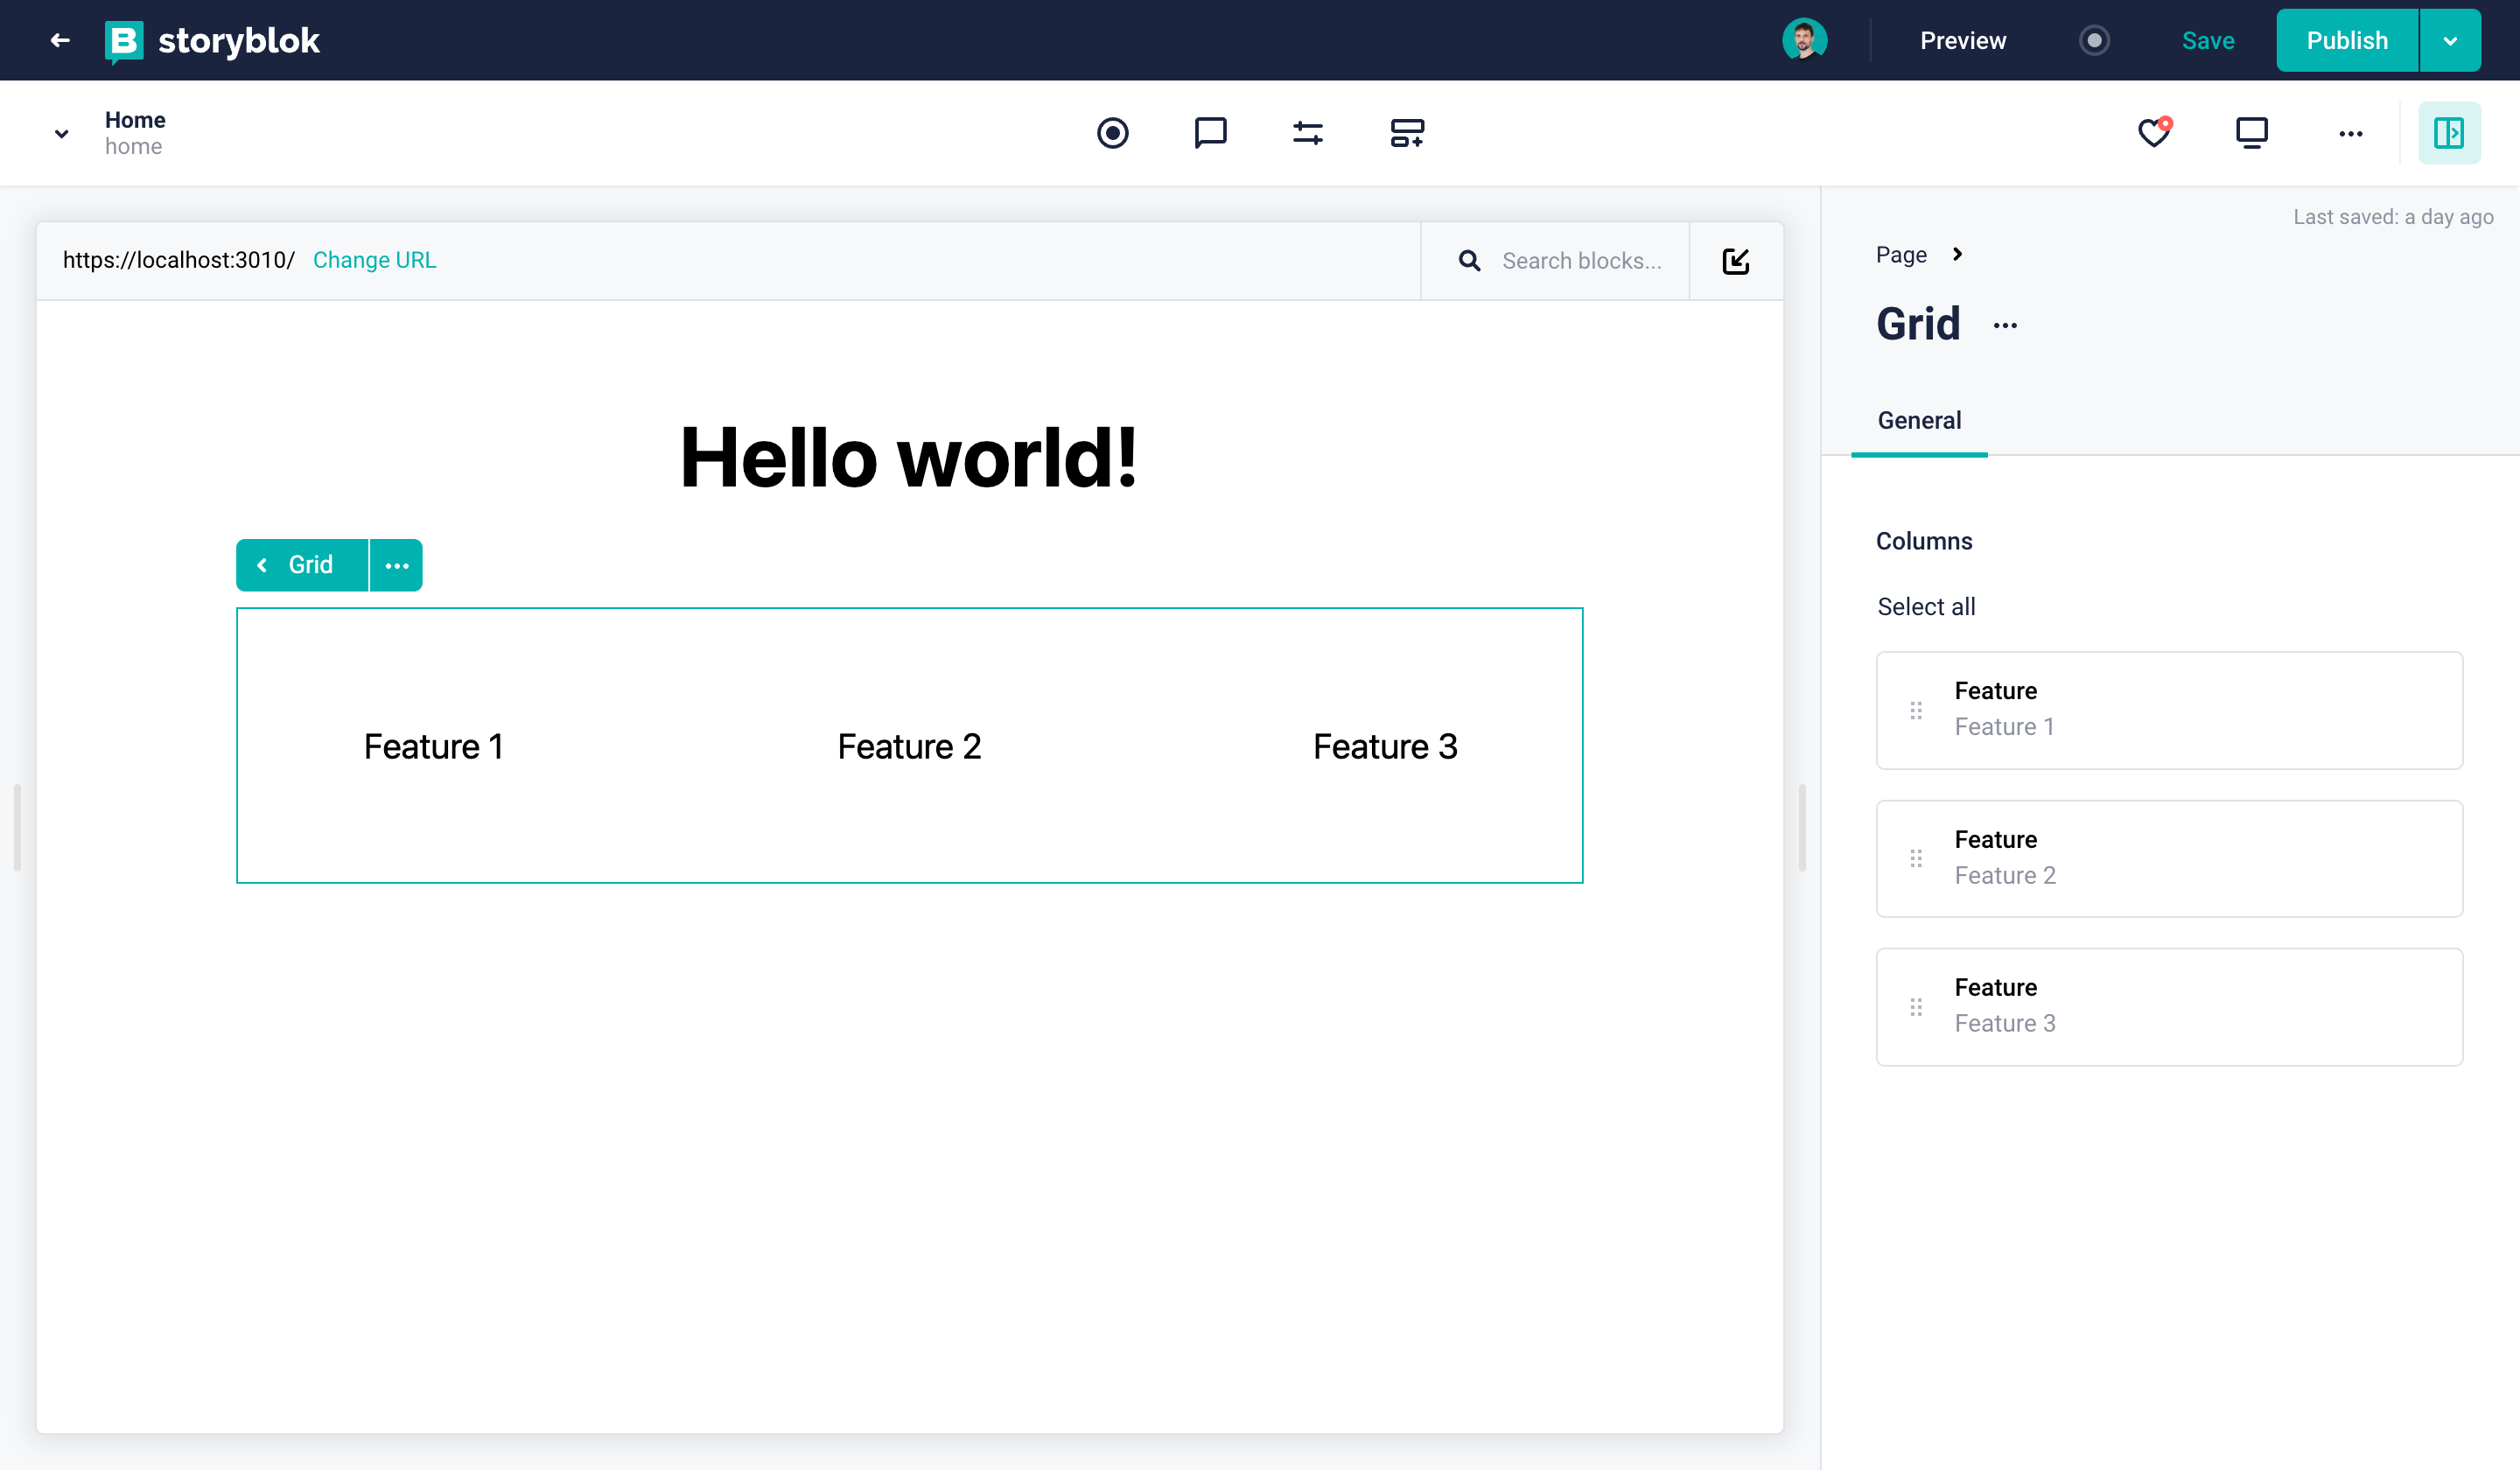Open the sliders config icon in toolbar
Image resolution: width=2520 pixels, height=1470 pixels.
coord(1308,132)
